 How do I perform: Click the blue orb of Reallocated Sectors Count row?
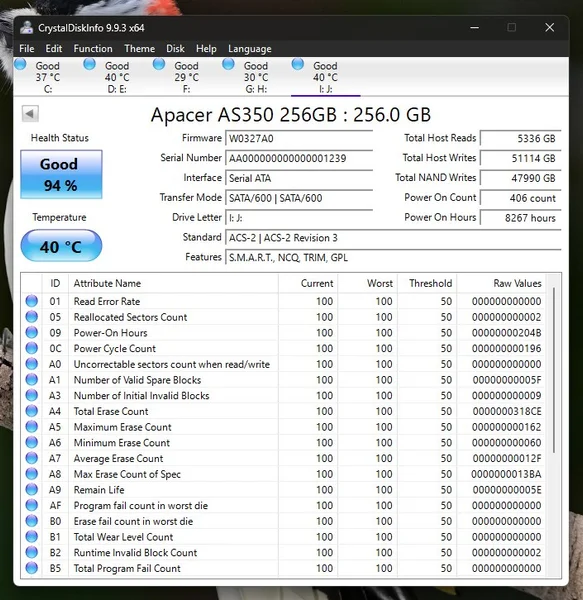click(32, 317)
